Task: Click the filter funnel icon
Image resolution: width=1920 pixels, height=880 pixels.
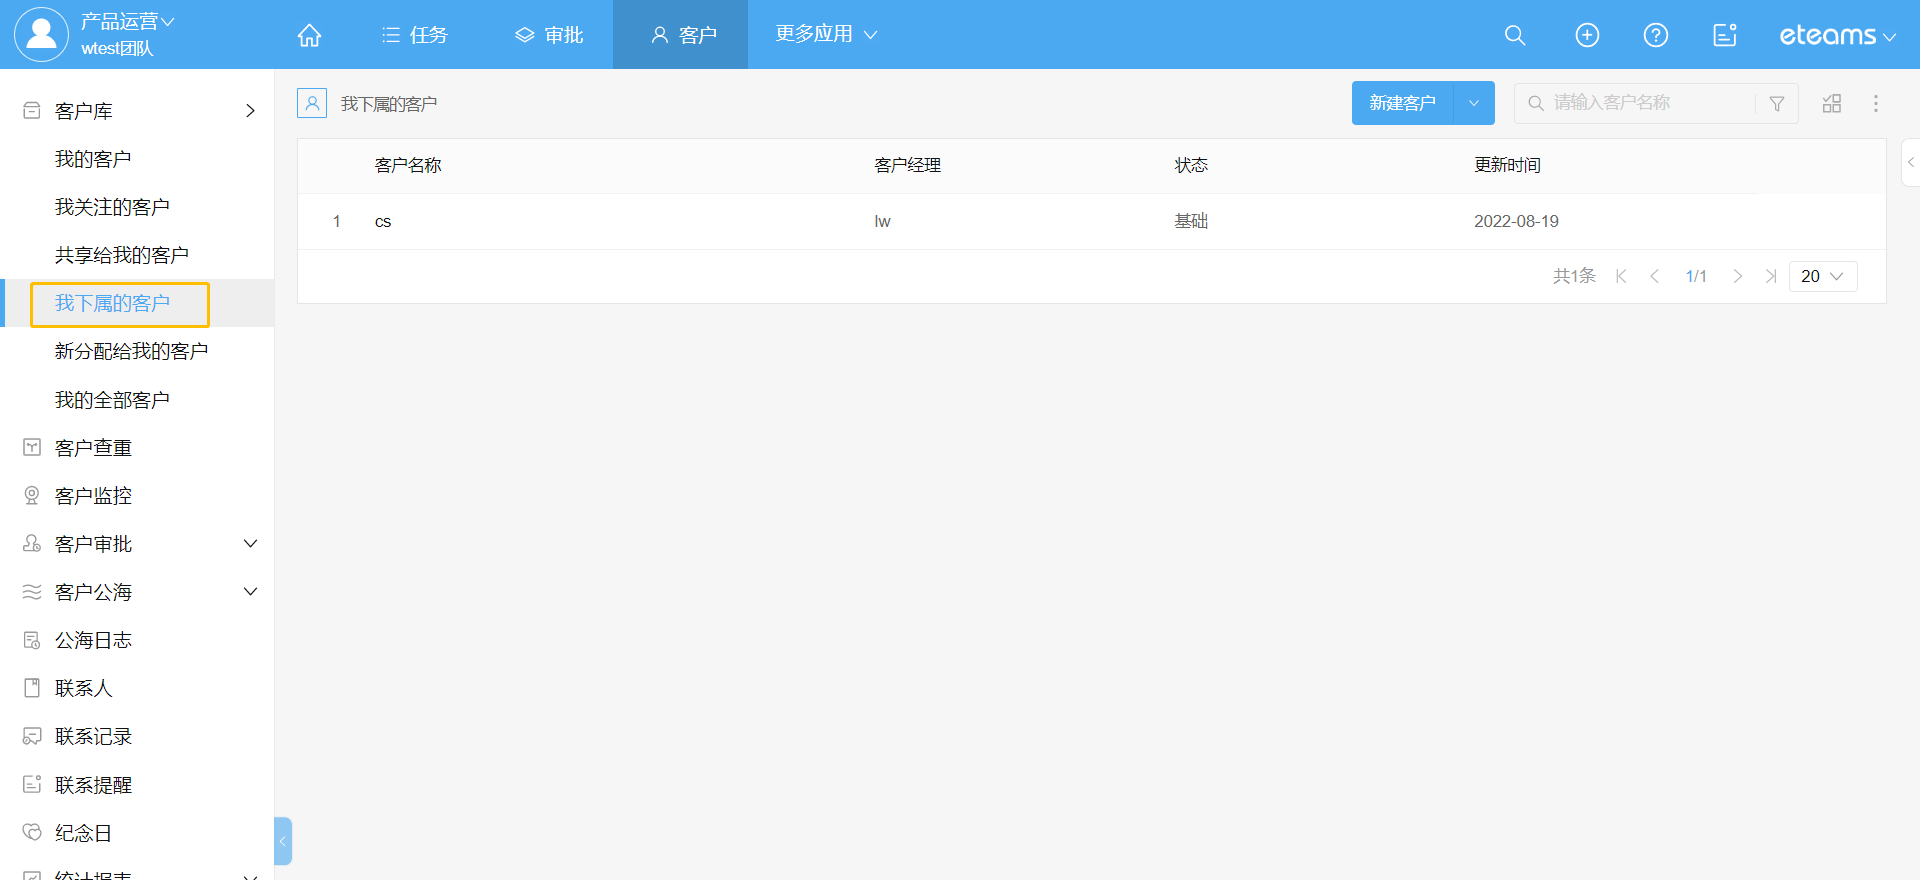Action: (1777, 103)
